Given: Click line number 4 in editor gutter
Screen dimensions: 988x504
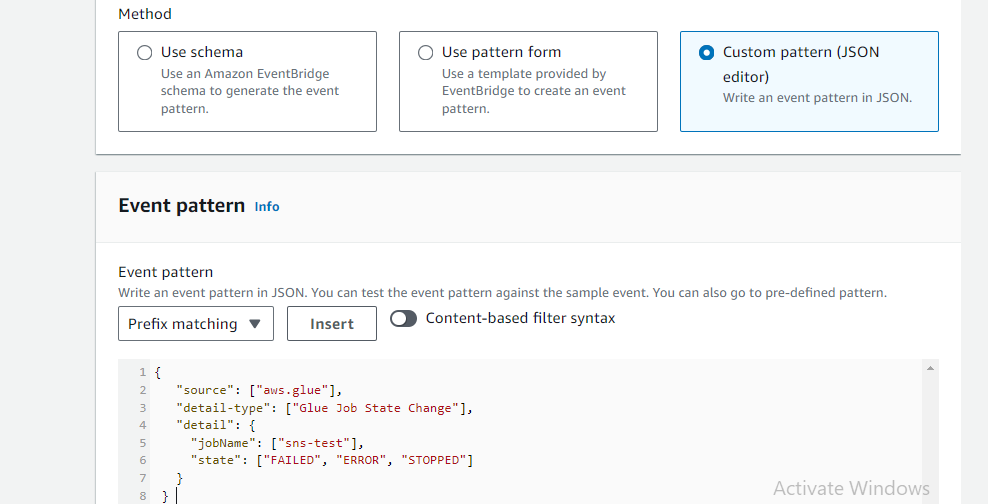Looking at the screenshot, I should click(x=143, y=425).
